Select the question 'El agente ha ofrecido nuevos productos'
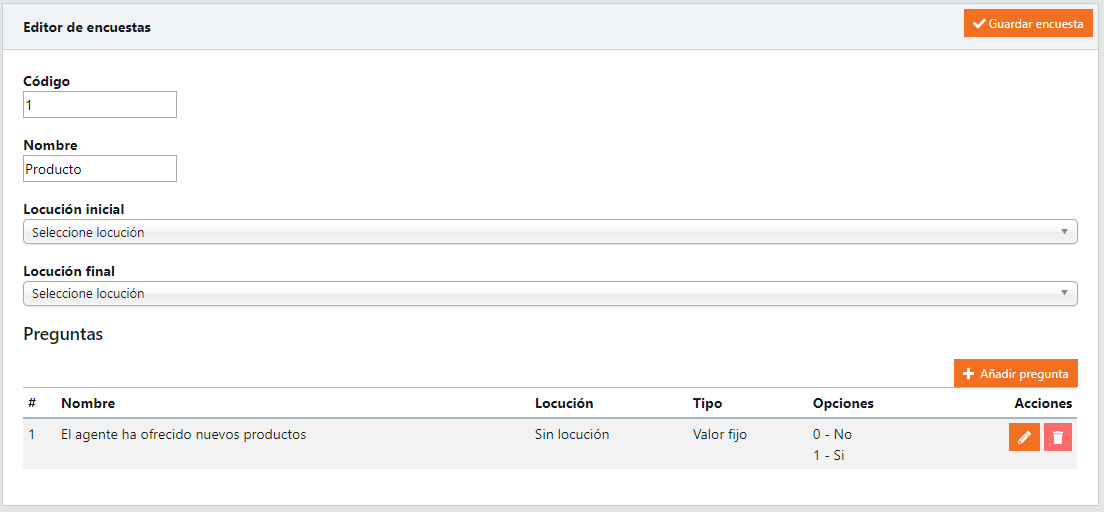Screen dimensions: 1104x512 183,435
